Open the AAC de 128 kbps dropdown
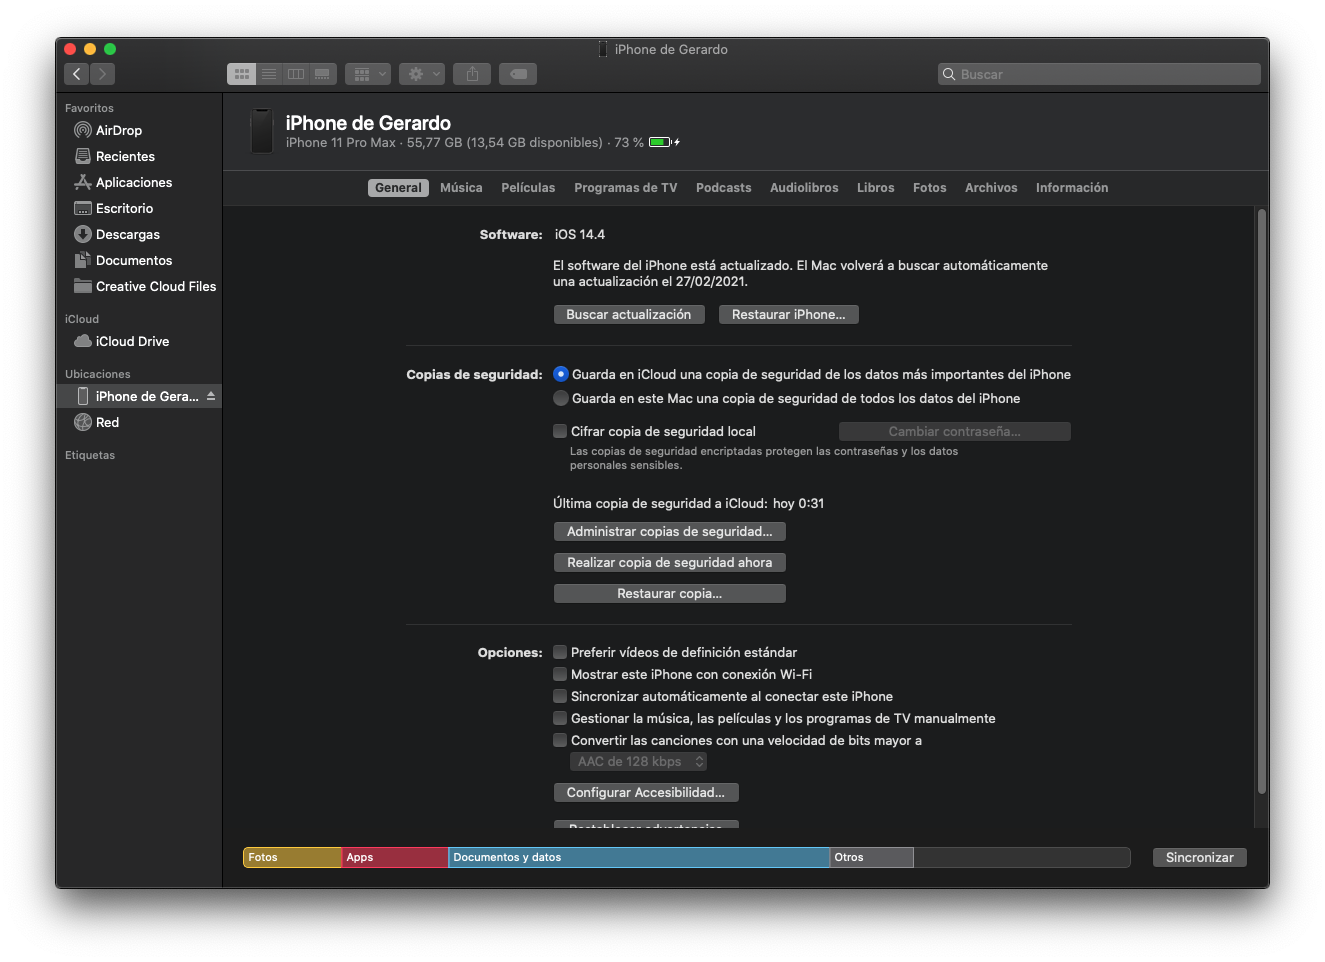 638,761
